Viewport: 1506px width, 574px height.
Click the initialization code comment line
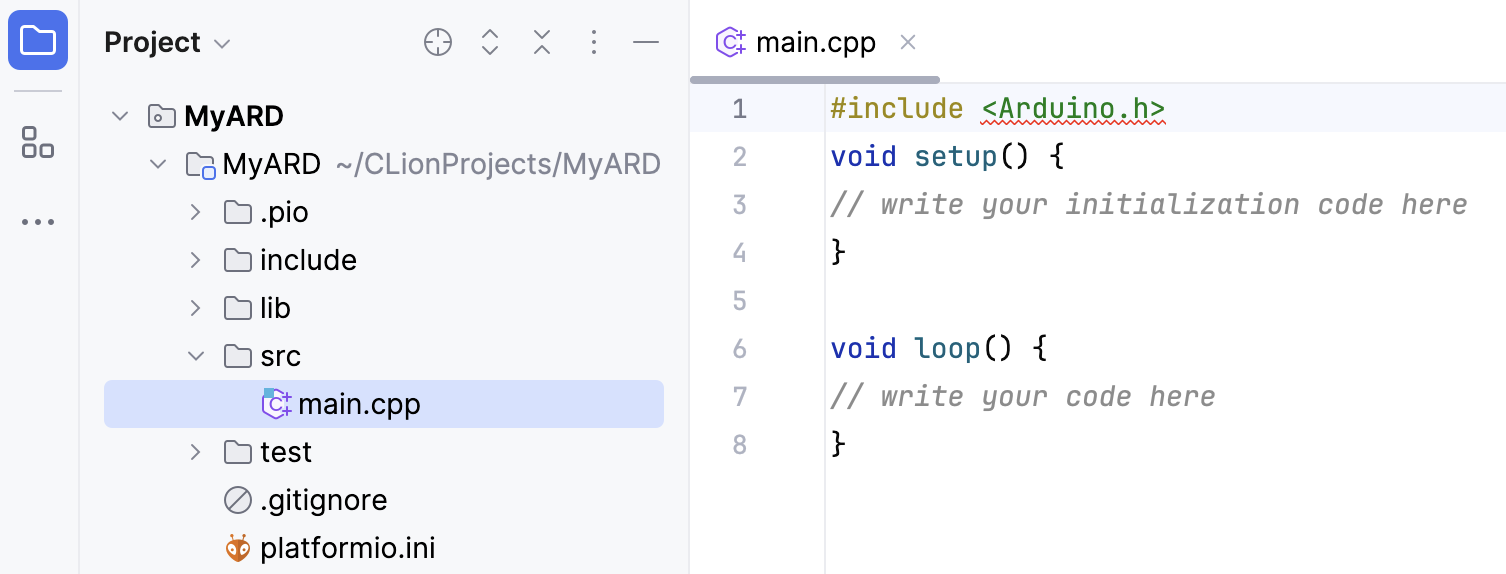(1149, 205)
